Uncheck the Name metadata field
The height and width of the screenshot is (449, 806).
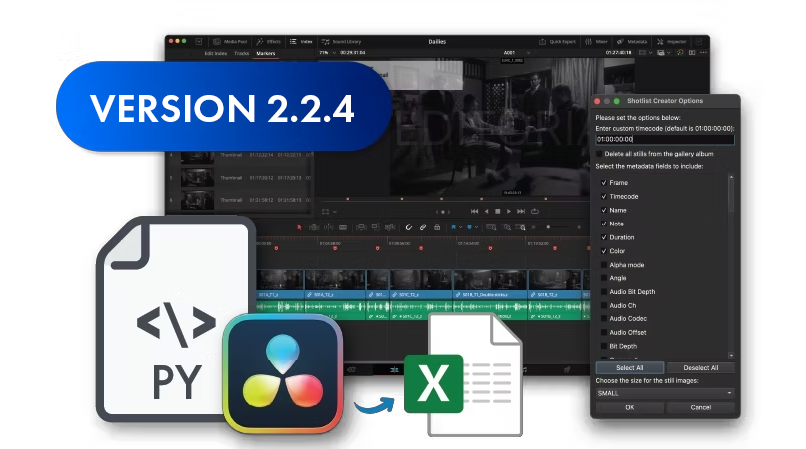604,210
